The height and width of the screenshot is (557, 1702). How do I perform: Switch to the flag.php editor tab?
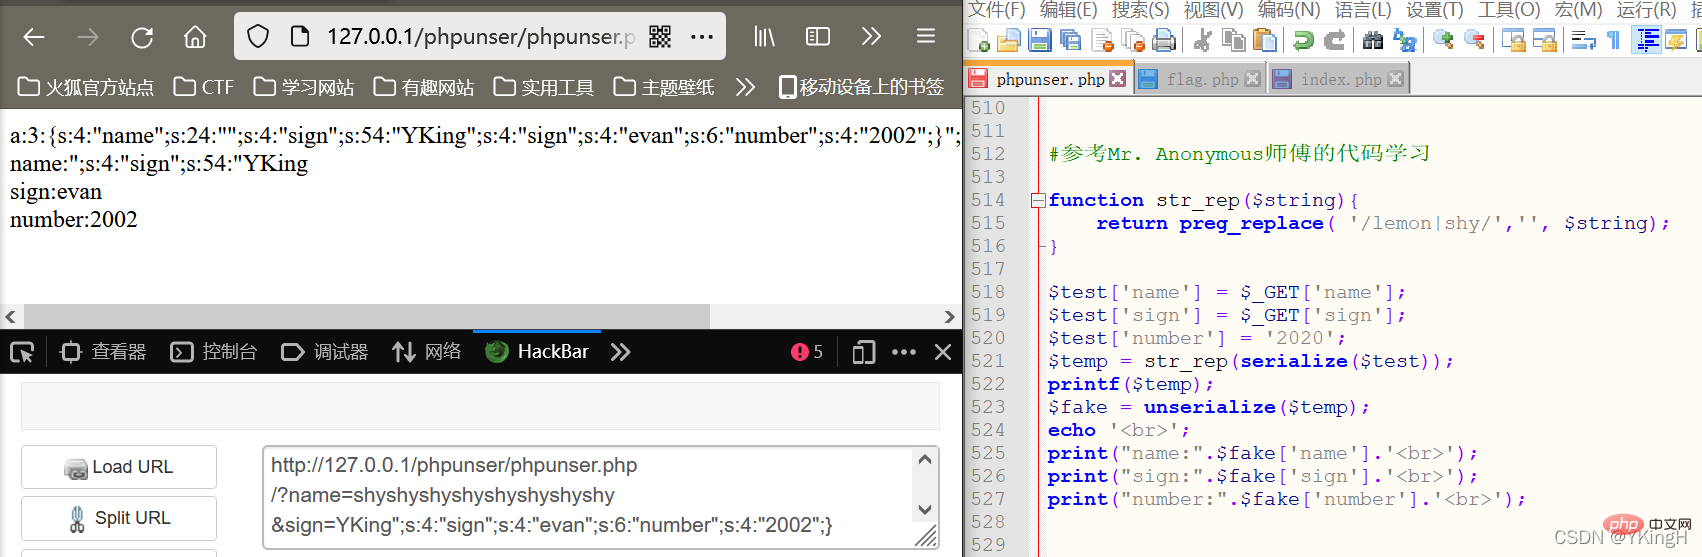click(x=1201, y=79)
